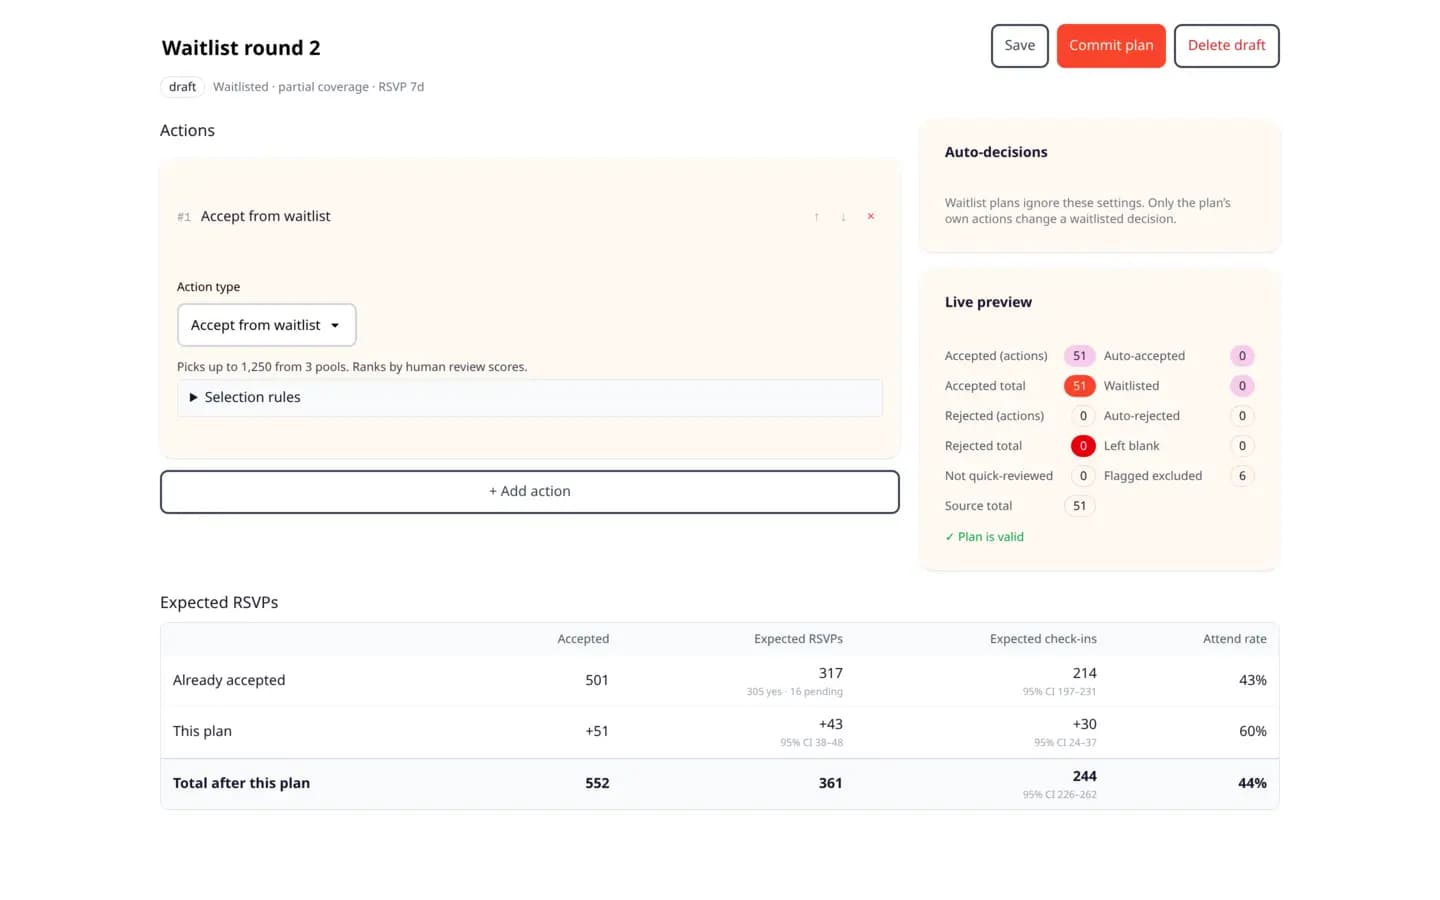Click the Already accepted value 501

click(597, 680)
